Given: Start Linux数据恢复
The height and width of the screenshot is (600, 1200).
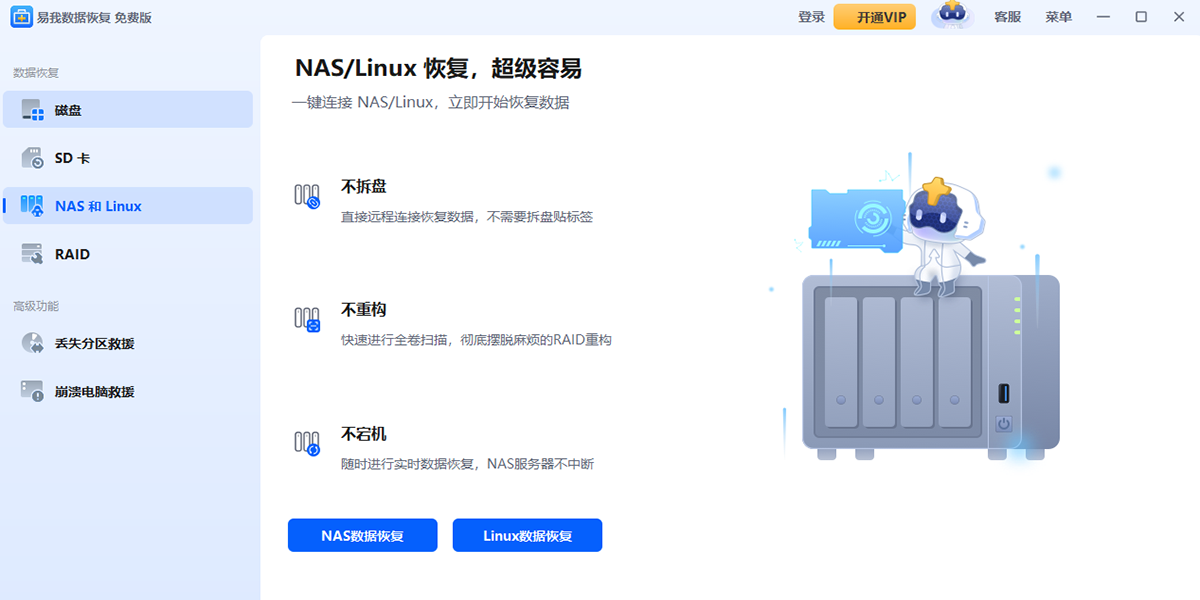Looking at the screenshot, I should pos(527,535).
